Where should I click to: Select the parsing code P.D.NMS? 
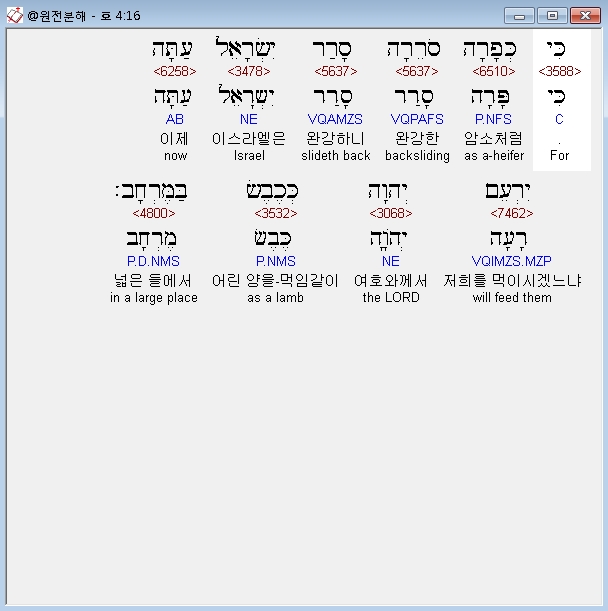tap(153, 261)
